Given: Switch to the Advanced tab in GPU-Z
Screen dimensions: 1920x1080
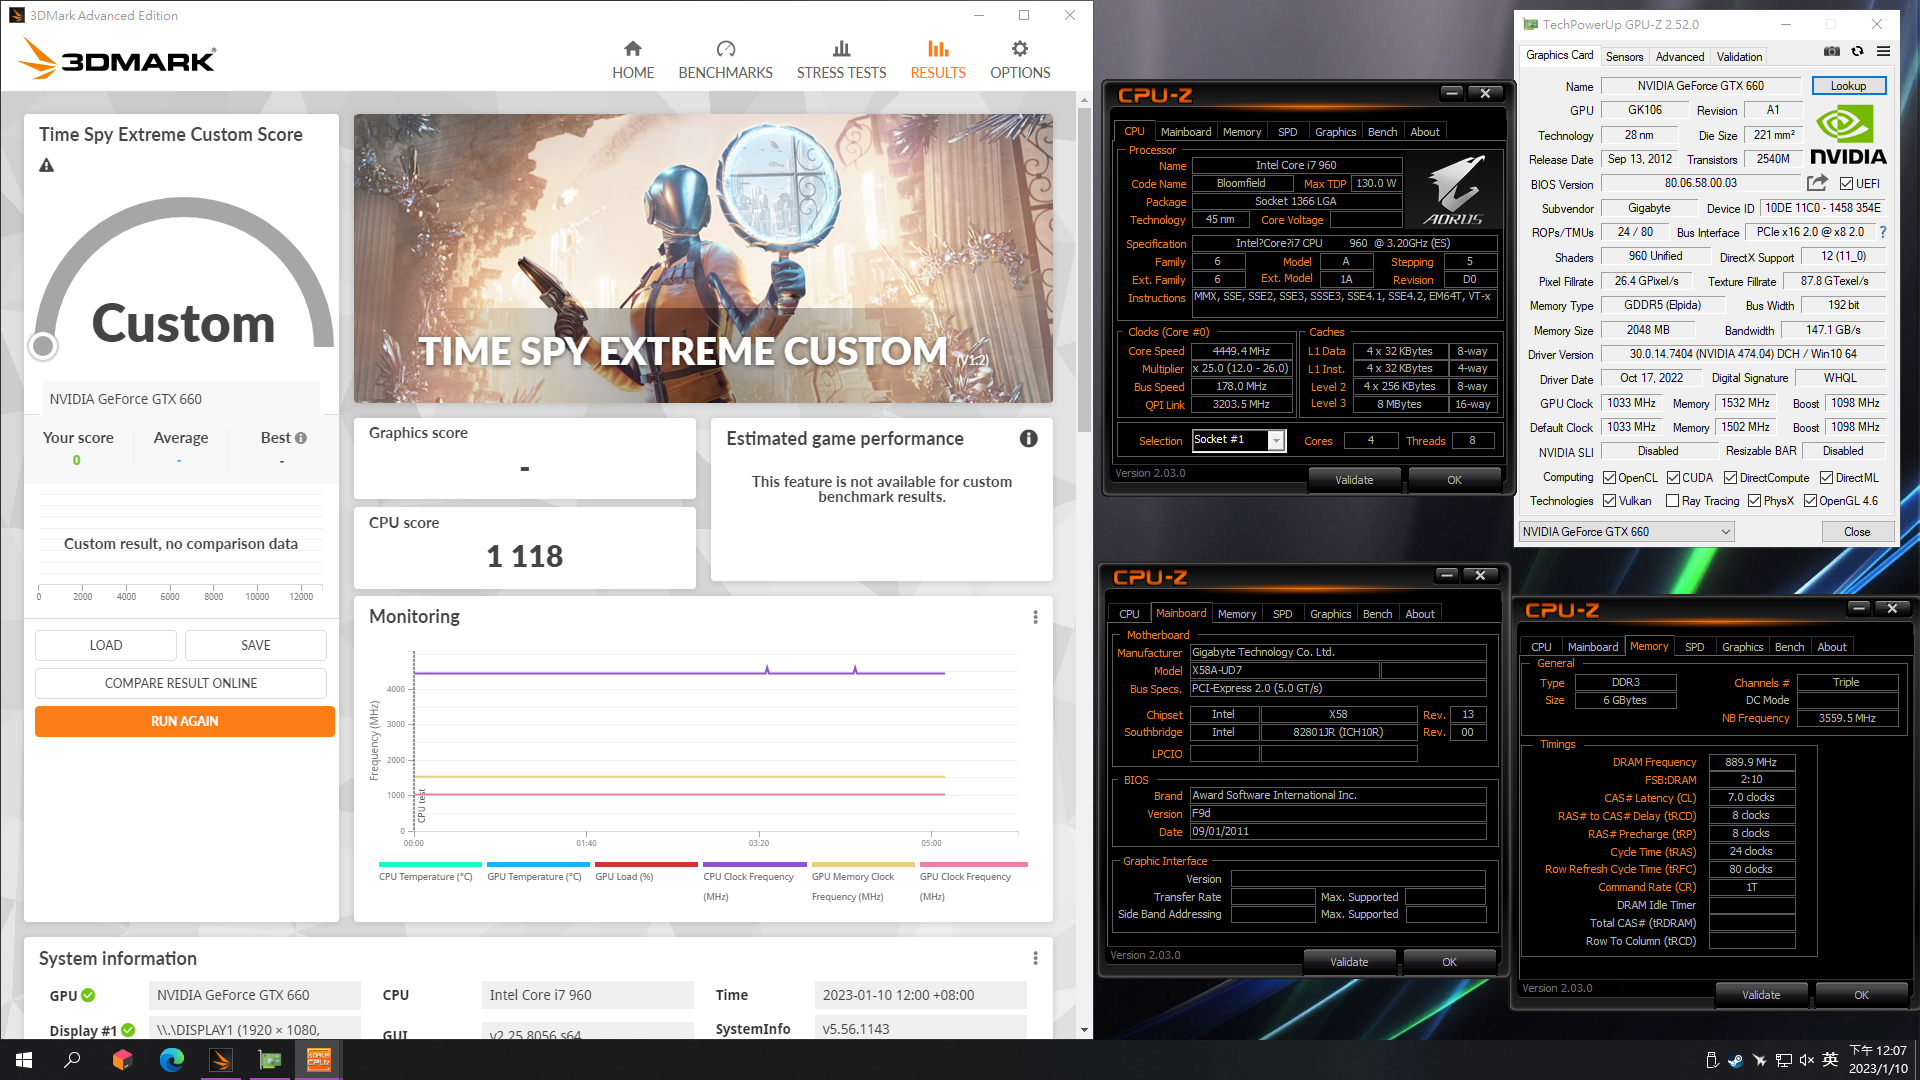Looking at the screenshot, I should pos(1679,57).
